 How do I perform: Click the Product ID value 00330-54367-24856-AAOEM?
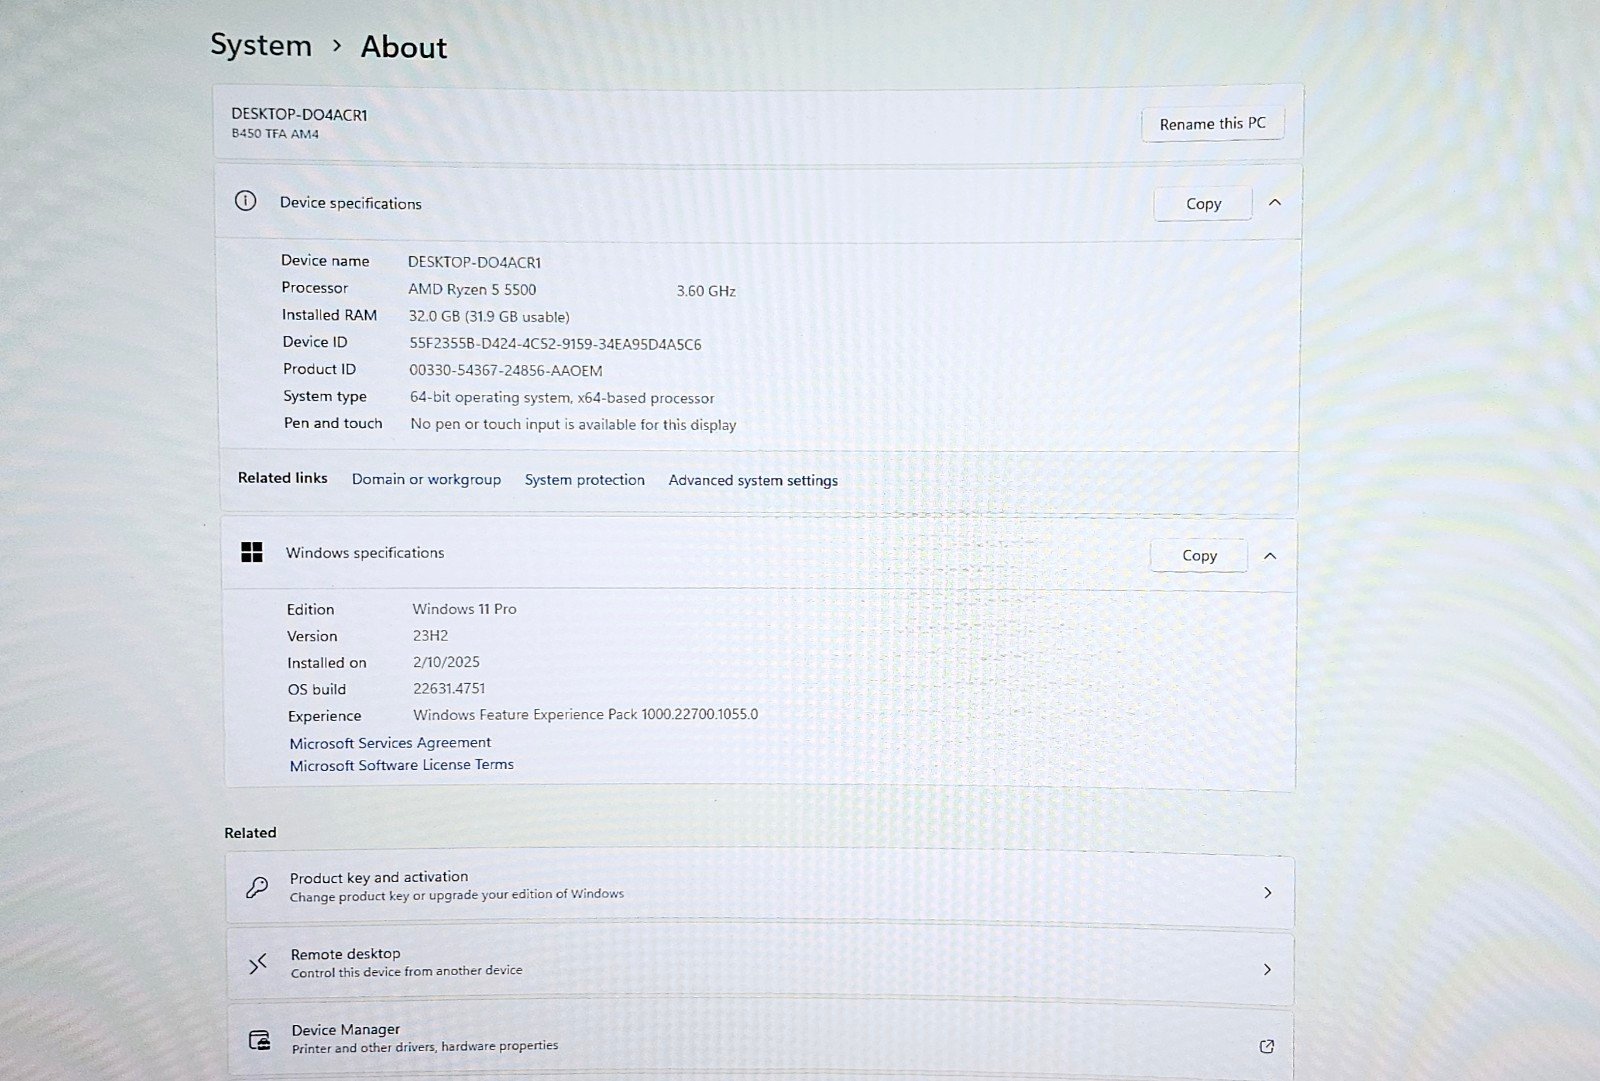pyautogui.click(x=506, y=370)
